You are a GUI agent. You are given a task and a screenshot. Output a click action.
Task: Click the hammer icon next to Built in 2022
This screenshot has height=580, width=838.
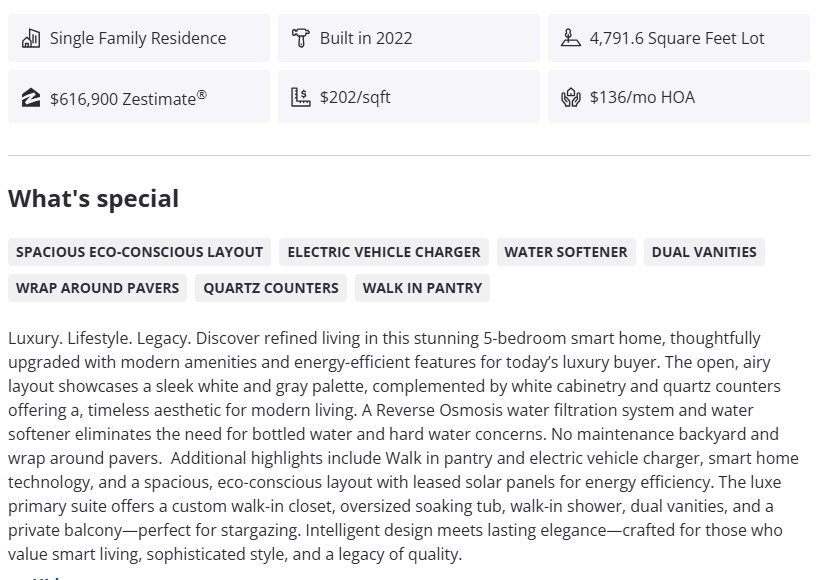[300, 38]
